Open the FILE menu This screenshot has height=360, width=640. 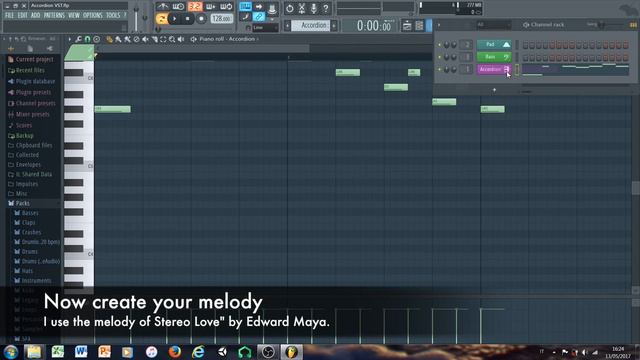tap(9, 16)
